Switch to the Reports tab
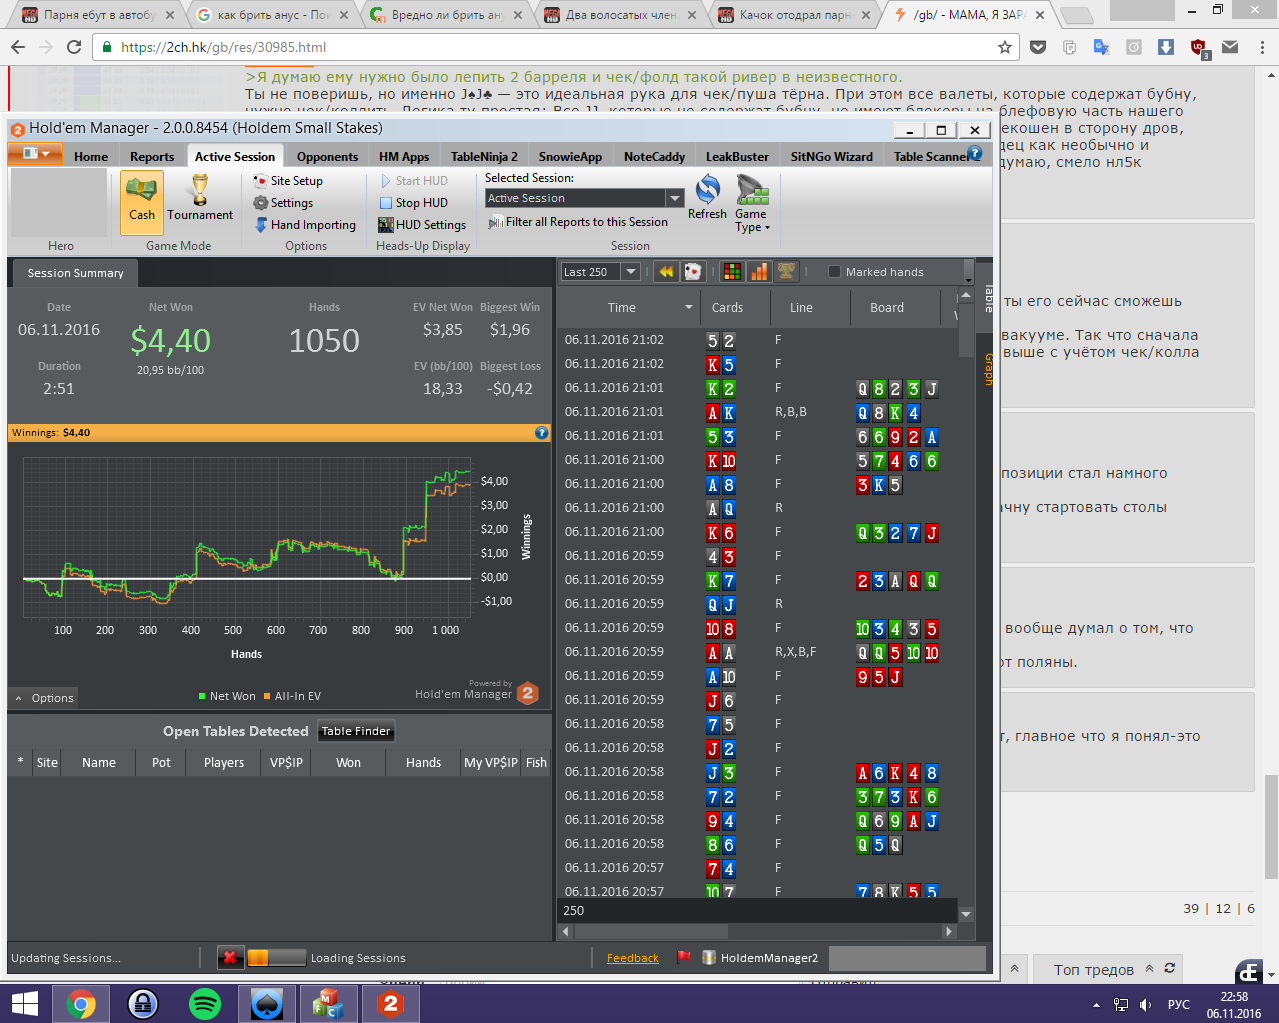This screenshot has width=1279, height=1023. click(x=152, y=157)
